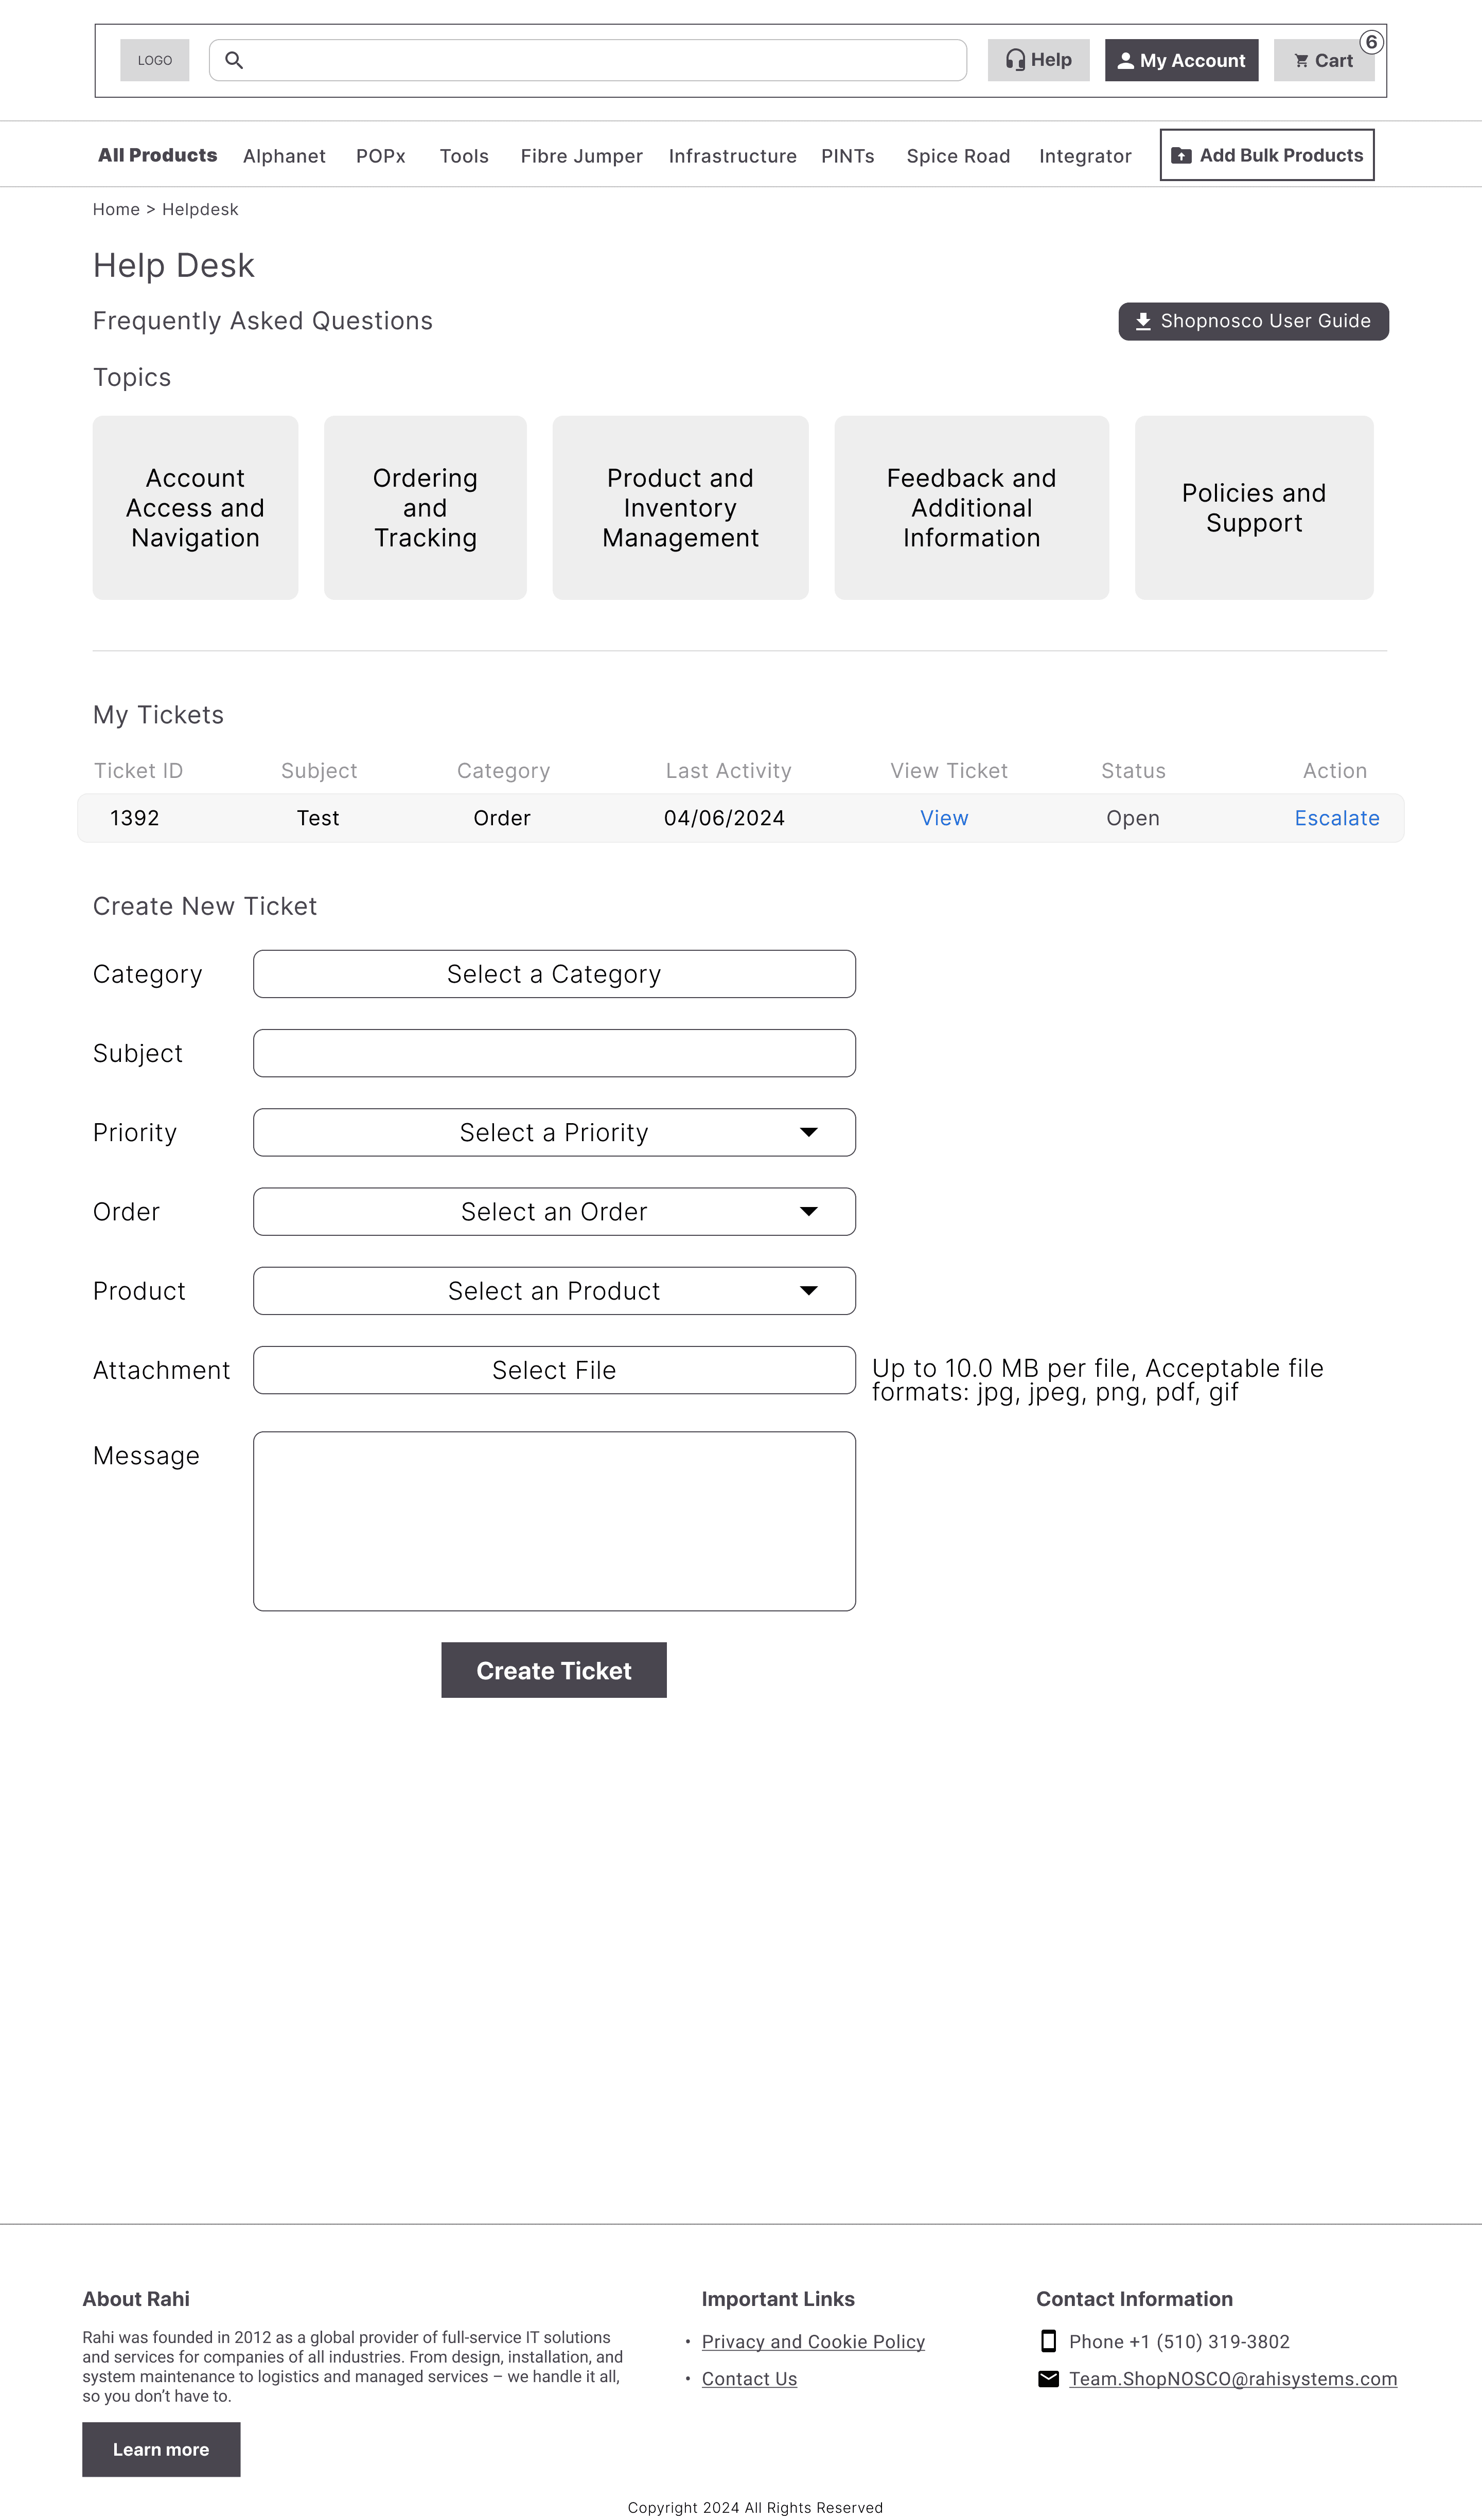Download the Shopnosco User Guide
The height and width of the screenshot is (2520, 1482).
tap(1253, 321)
